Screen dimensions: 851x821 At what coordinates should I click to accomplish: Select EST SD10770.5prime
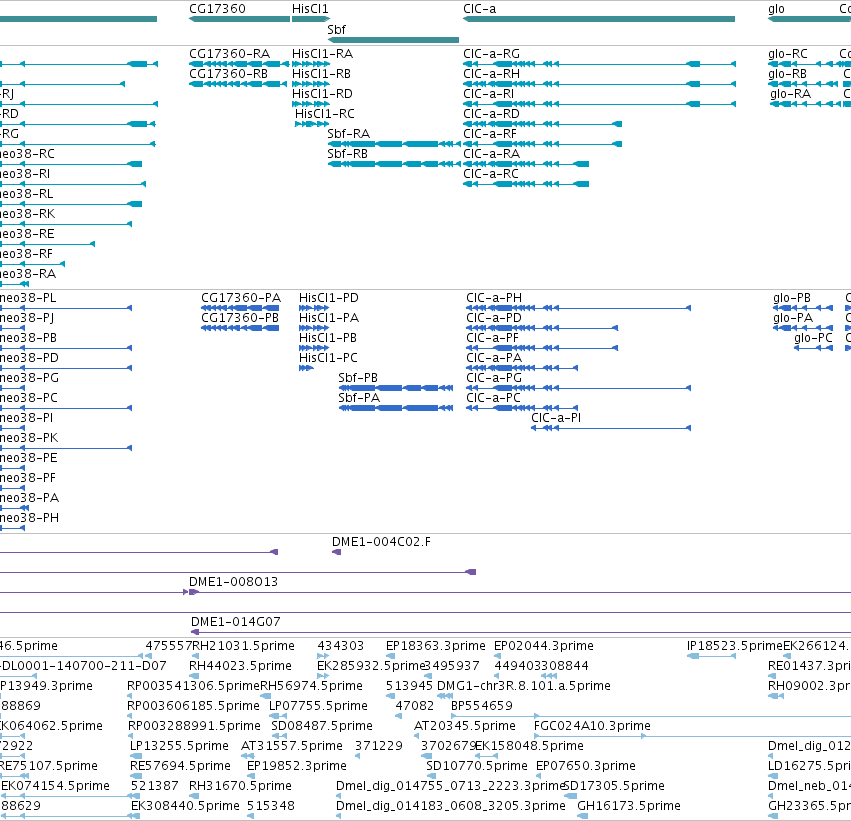(430, 777)
